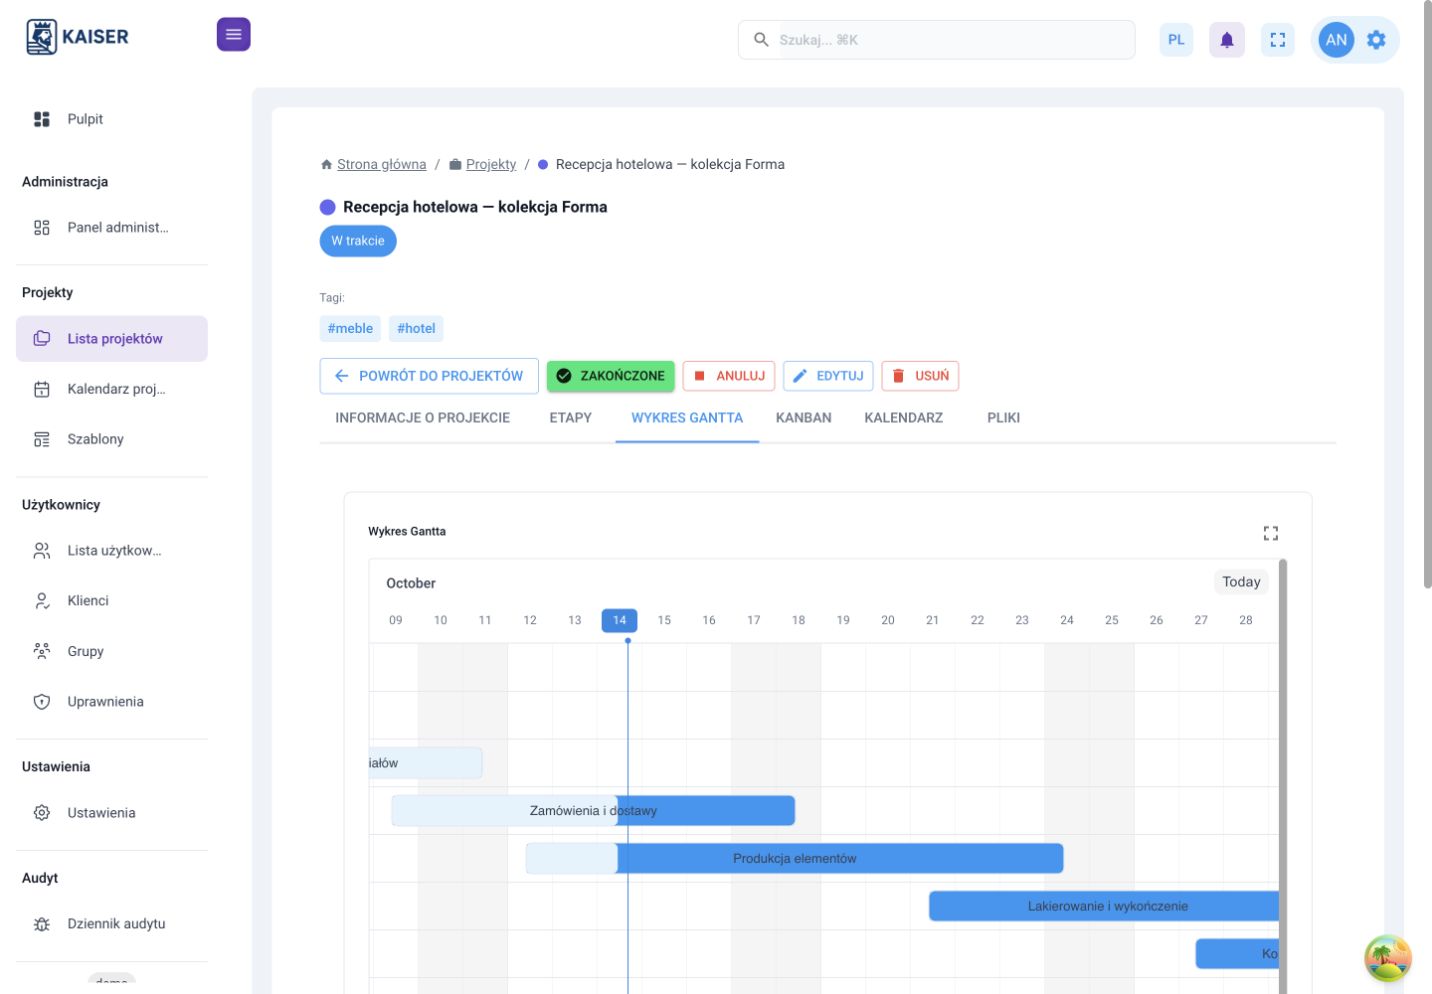
Task: Mark project as Zakończone
Action: 611,376
